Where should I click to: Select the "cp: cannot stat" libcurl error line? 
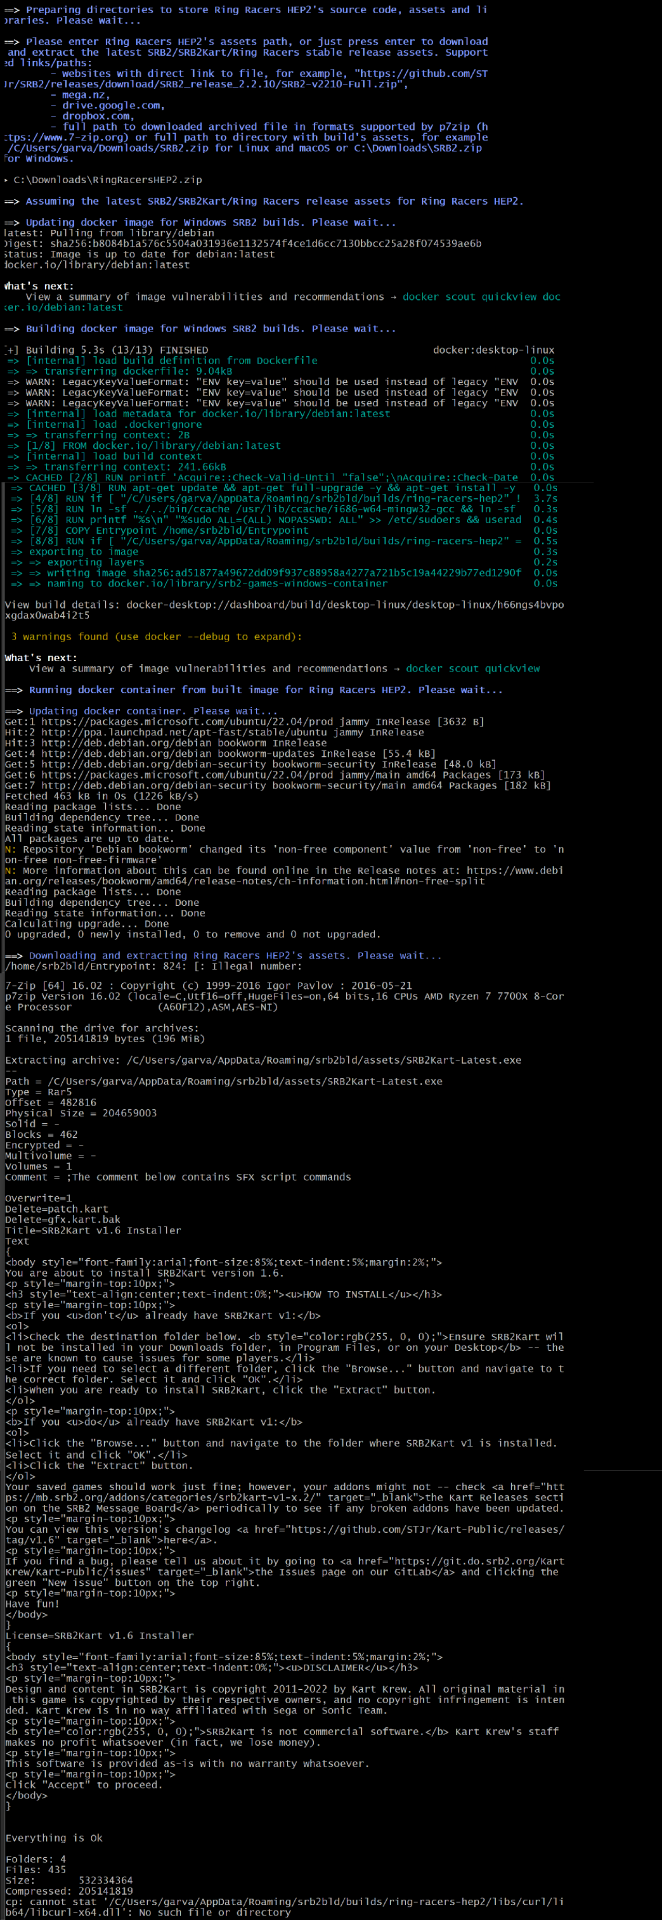(284, 1906)
